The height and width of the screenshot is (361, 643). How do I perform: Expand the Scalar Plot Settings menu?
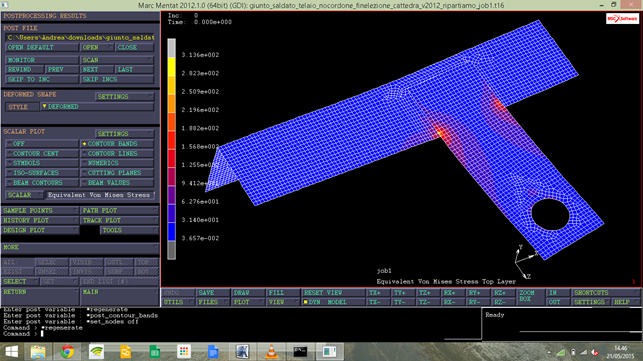pos(125,134)
